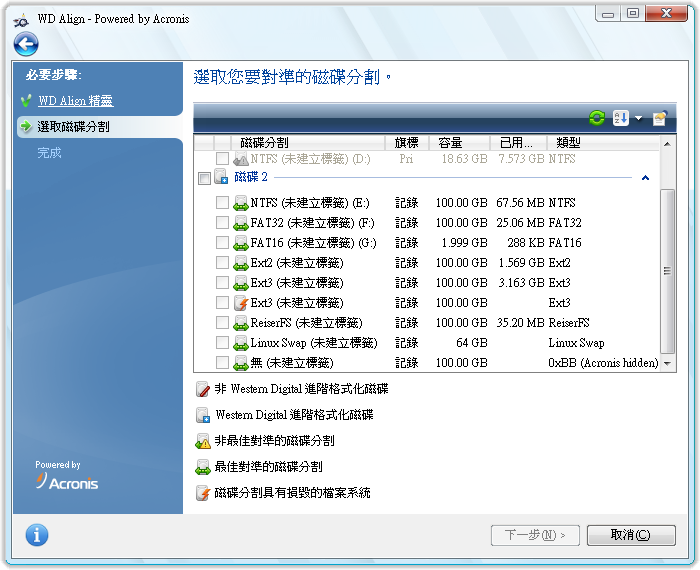Viewport: 700px width, 570px height.
Task: Click the blue info help icon
Action: tap(37, 535)
